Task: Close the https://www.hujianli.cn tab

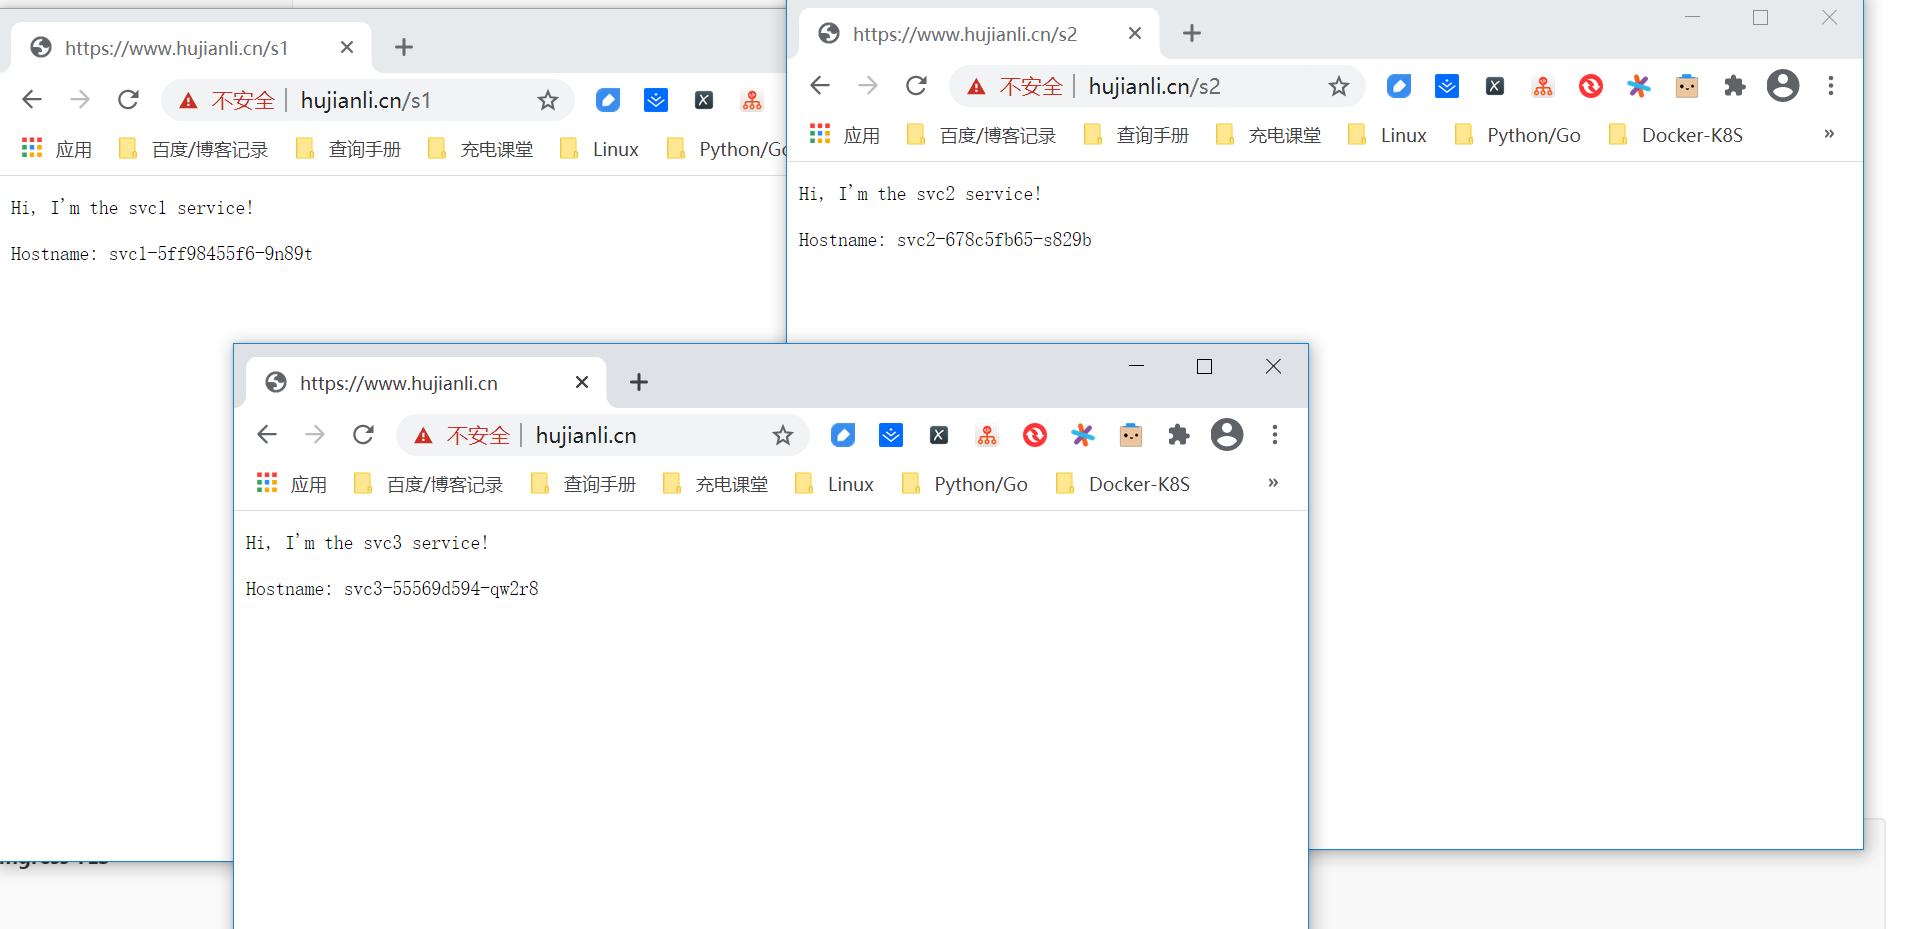Action: [582, 382]
